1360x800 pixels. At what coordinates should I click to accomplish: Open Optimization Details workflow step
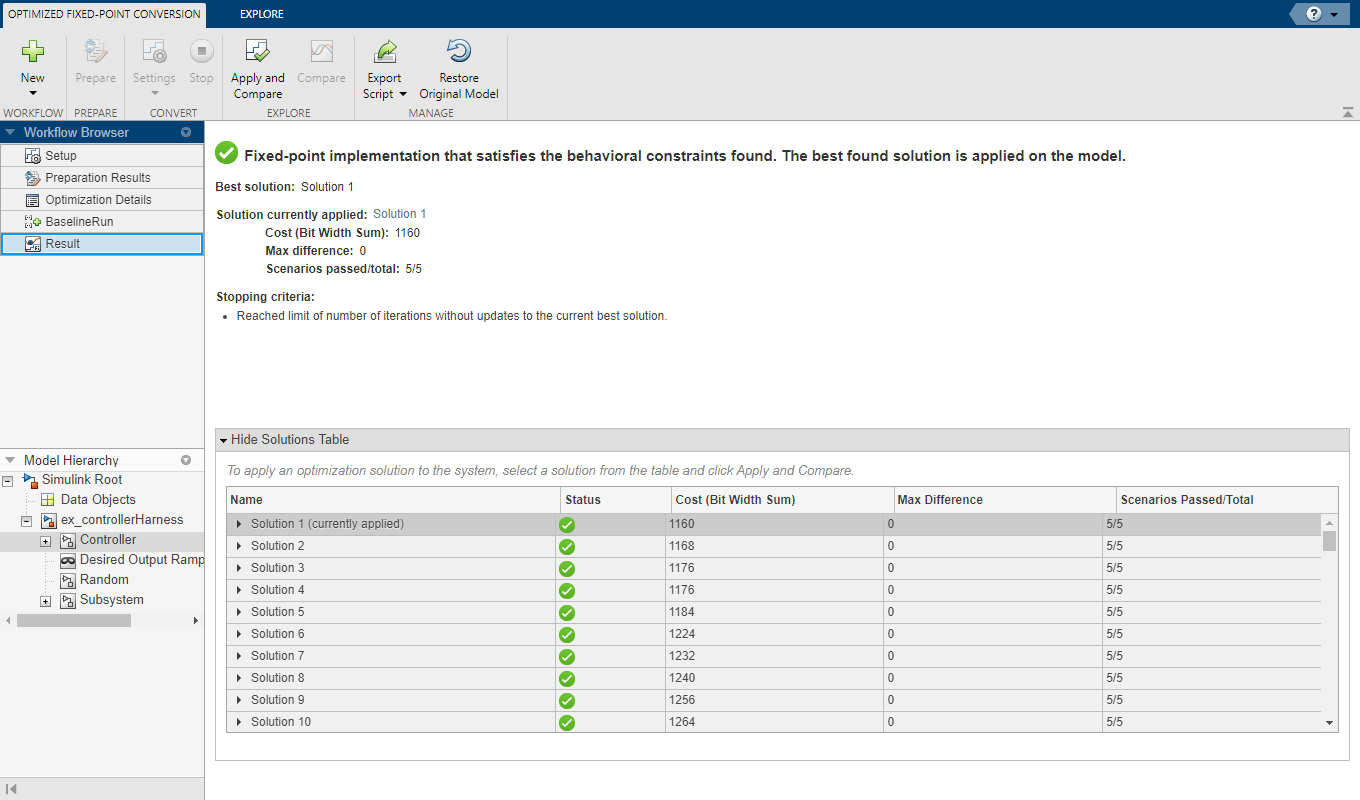(x=98, y=200)
